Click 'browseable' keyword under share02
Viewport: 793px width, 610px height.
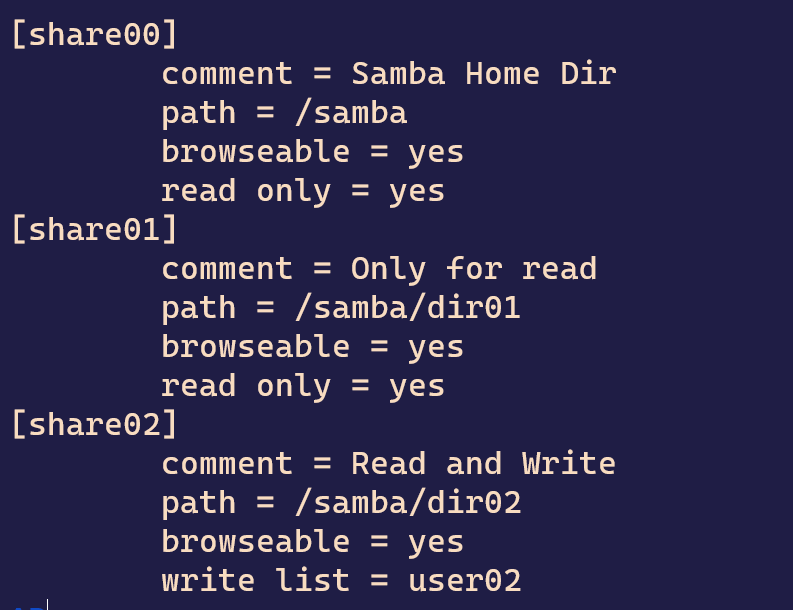pos(255,541)
